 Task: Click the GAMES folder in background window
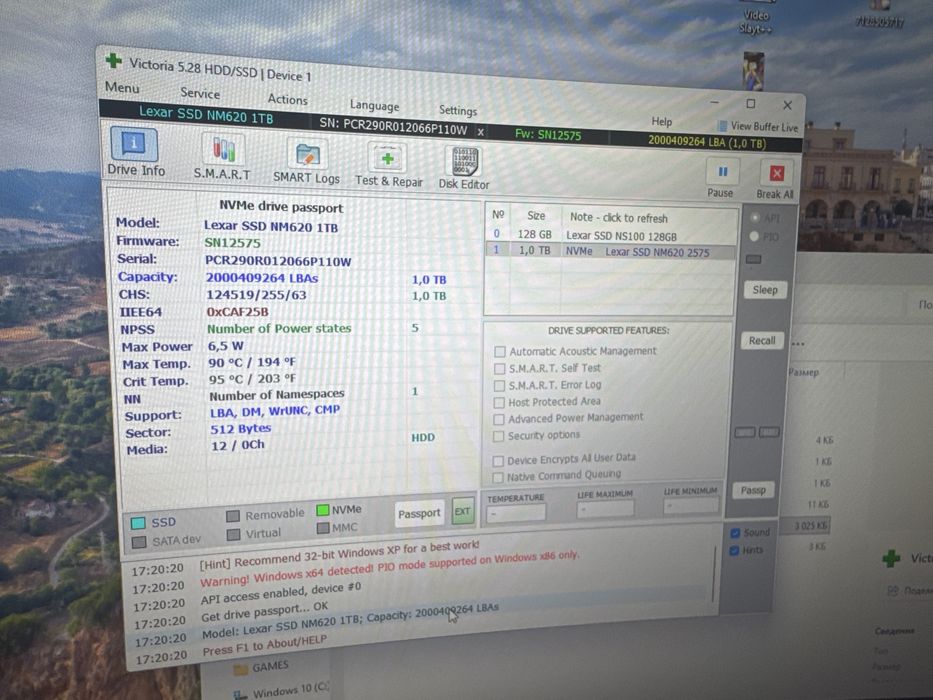click(261, 668)
